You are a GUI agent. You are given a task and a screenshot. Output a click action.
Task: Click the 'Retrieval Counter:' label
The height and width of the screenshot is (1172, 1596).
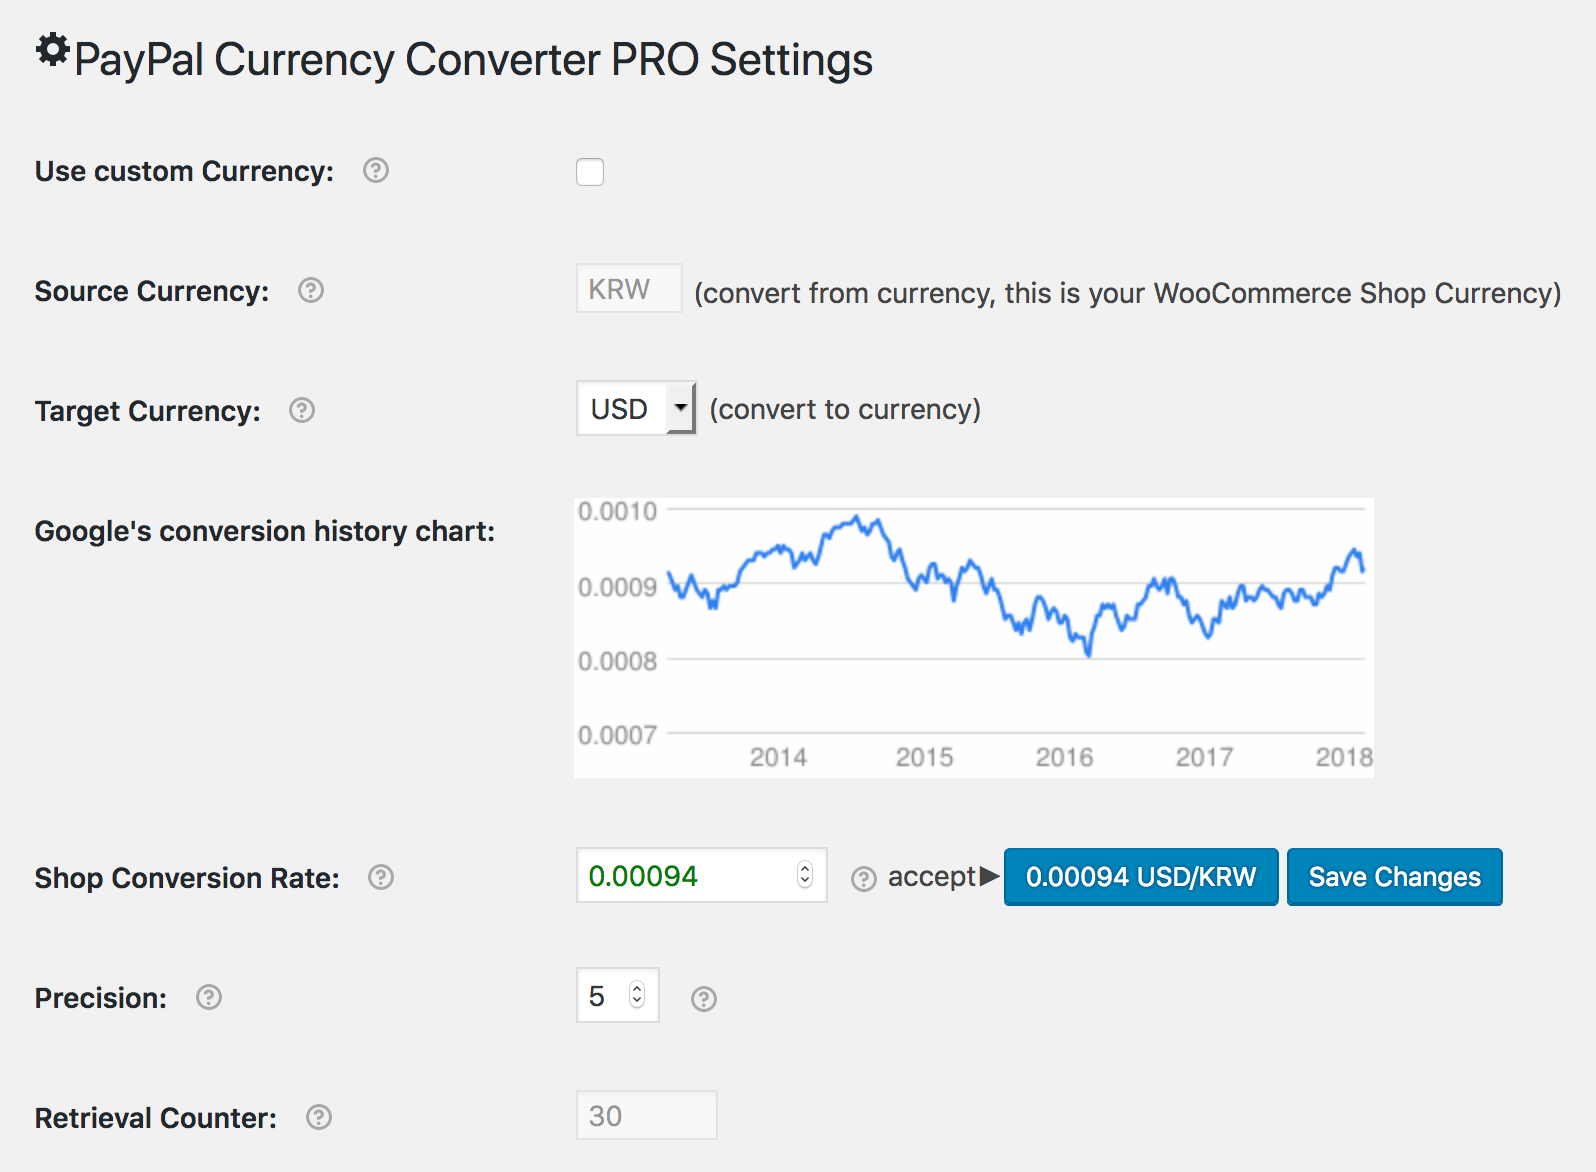pyautogui.click(x=156, y=1118)
